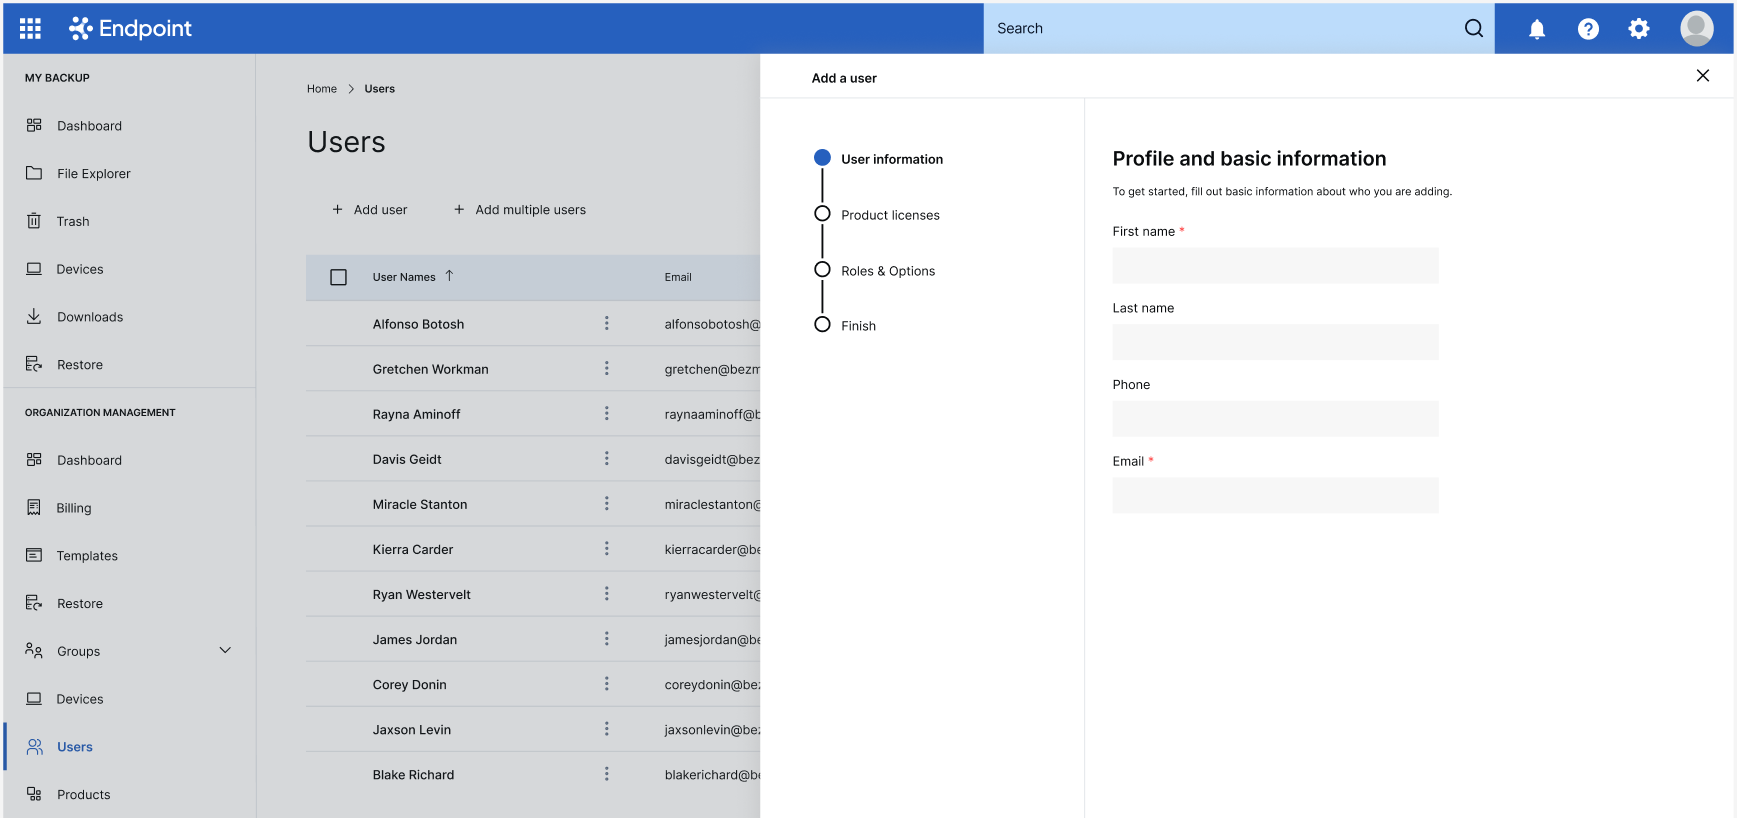Select the Product licenses step

pos(889,215)
